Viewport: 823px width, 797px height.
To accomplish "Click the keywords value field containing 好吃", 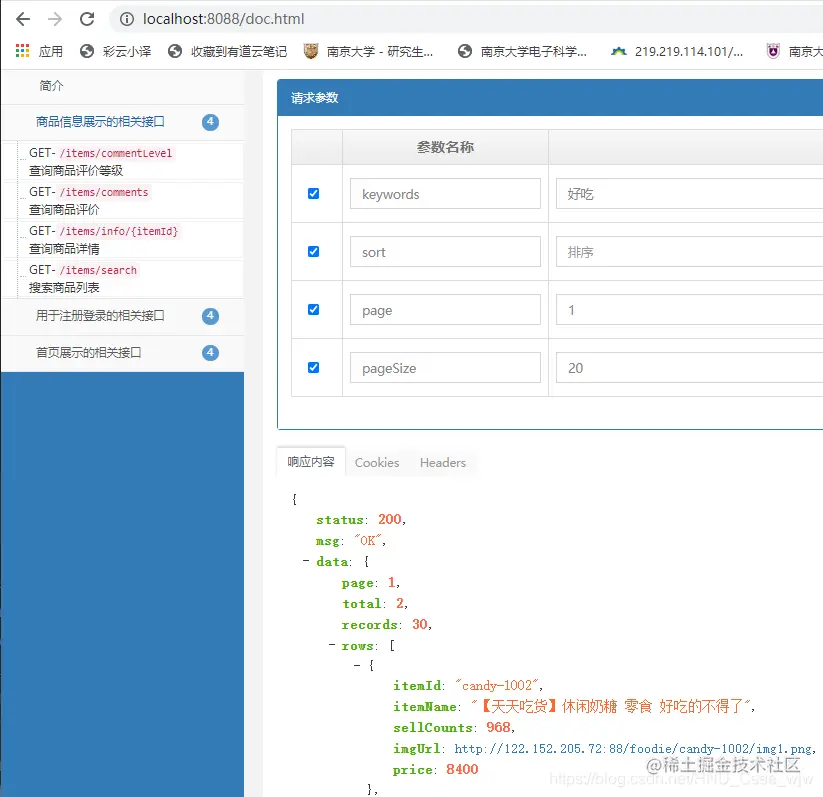I will [689, 194].
